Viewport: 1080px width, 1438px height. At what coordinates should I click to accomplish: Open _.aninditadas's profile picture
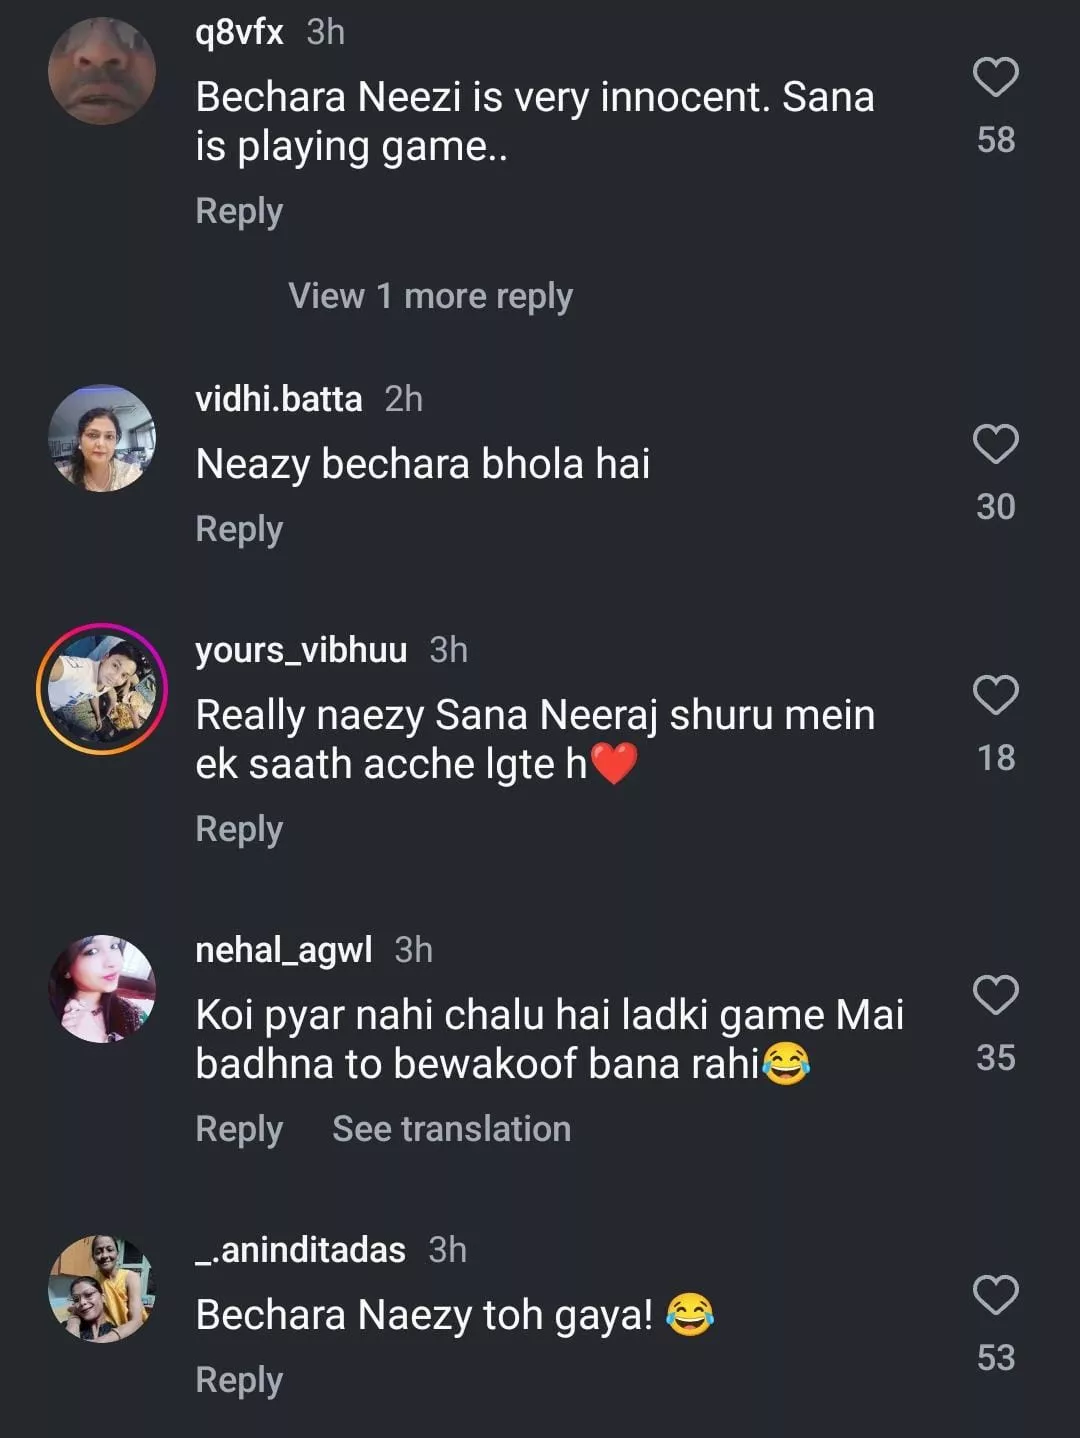[x=102, y=1289]
